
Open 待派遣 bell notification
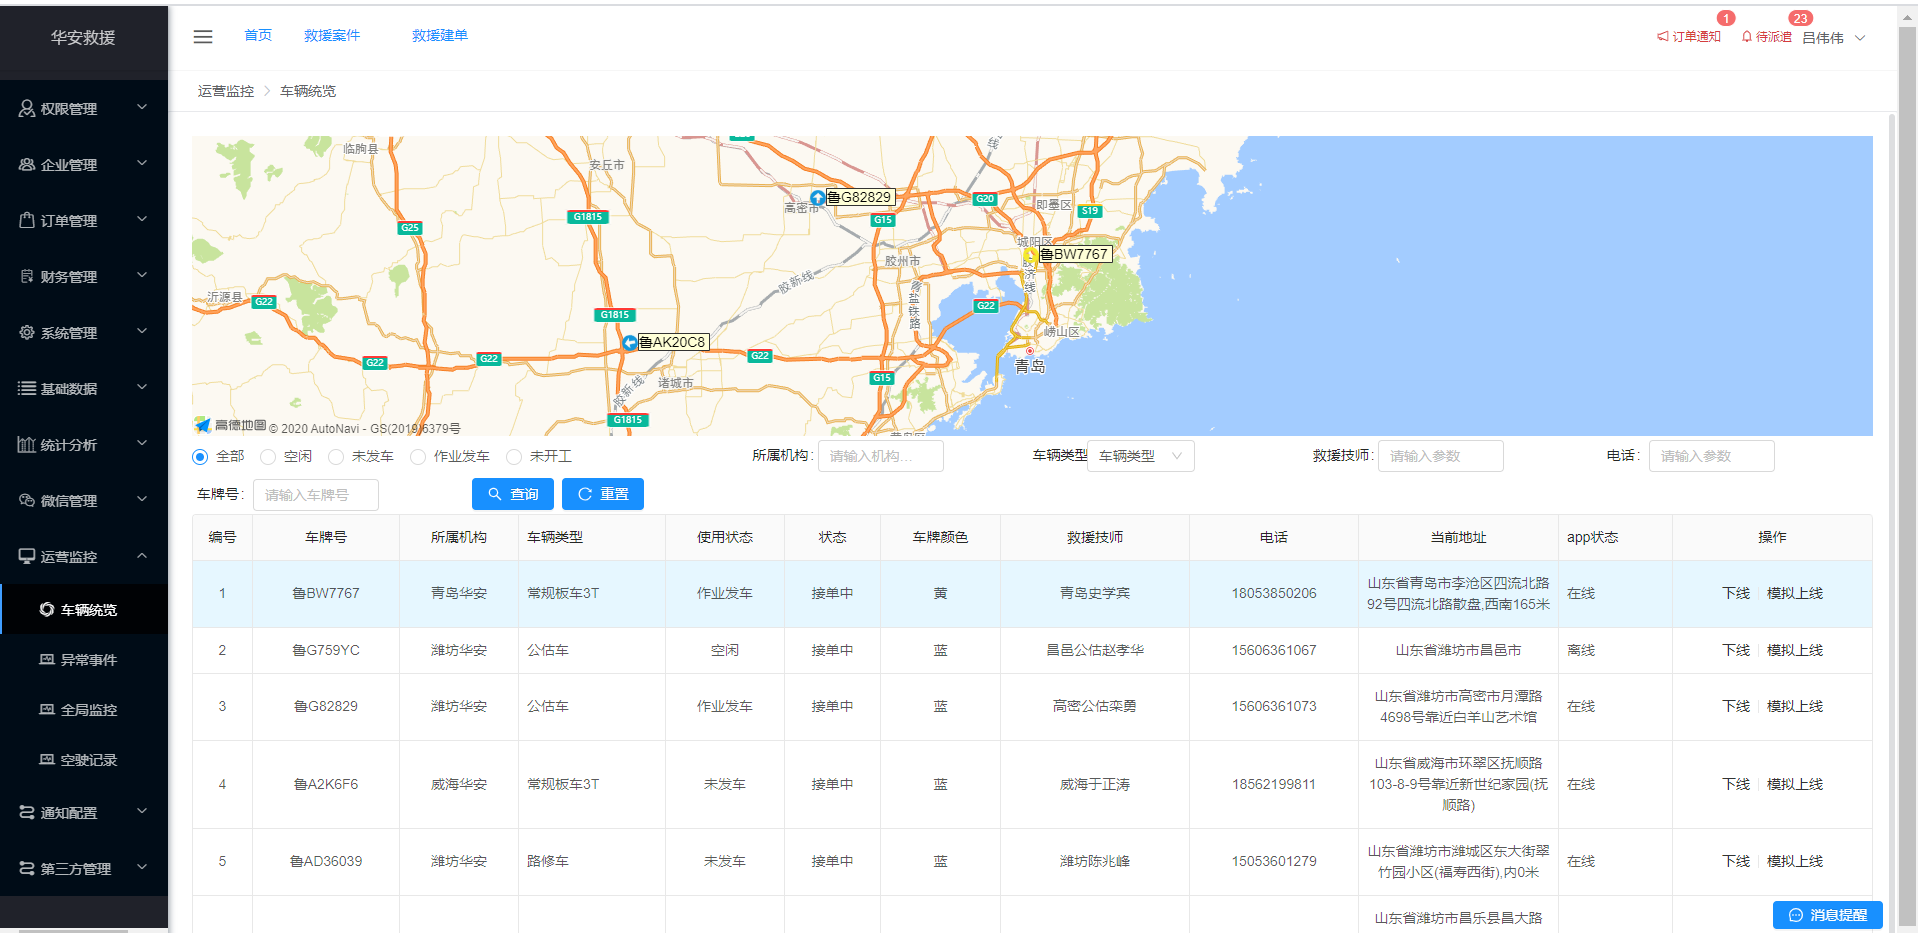[x=1767, y=37]
